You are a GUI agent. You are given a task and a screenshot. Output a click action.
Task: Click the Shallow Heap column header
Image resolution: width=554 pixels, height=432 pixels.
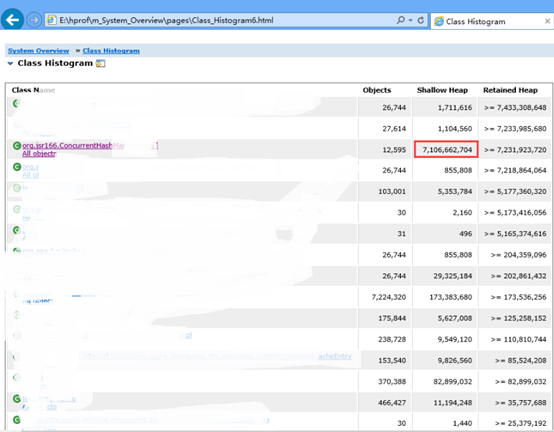[442, 90]
